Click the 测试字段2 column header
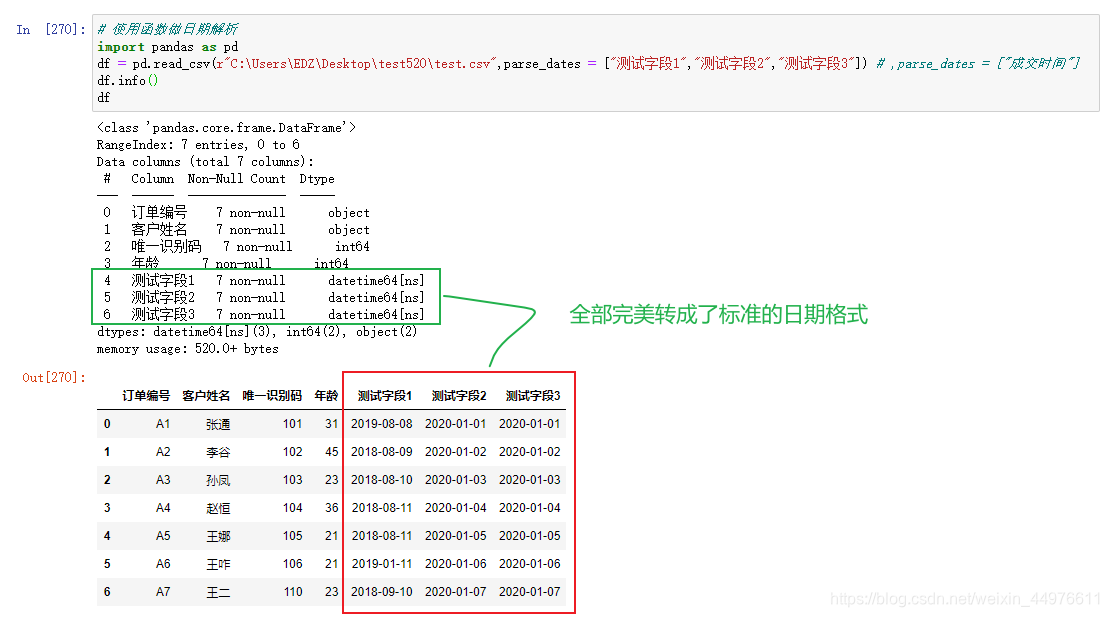 [x=459, y=396]
